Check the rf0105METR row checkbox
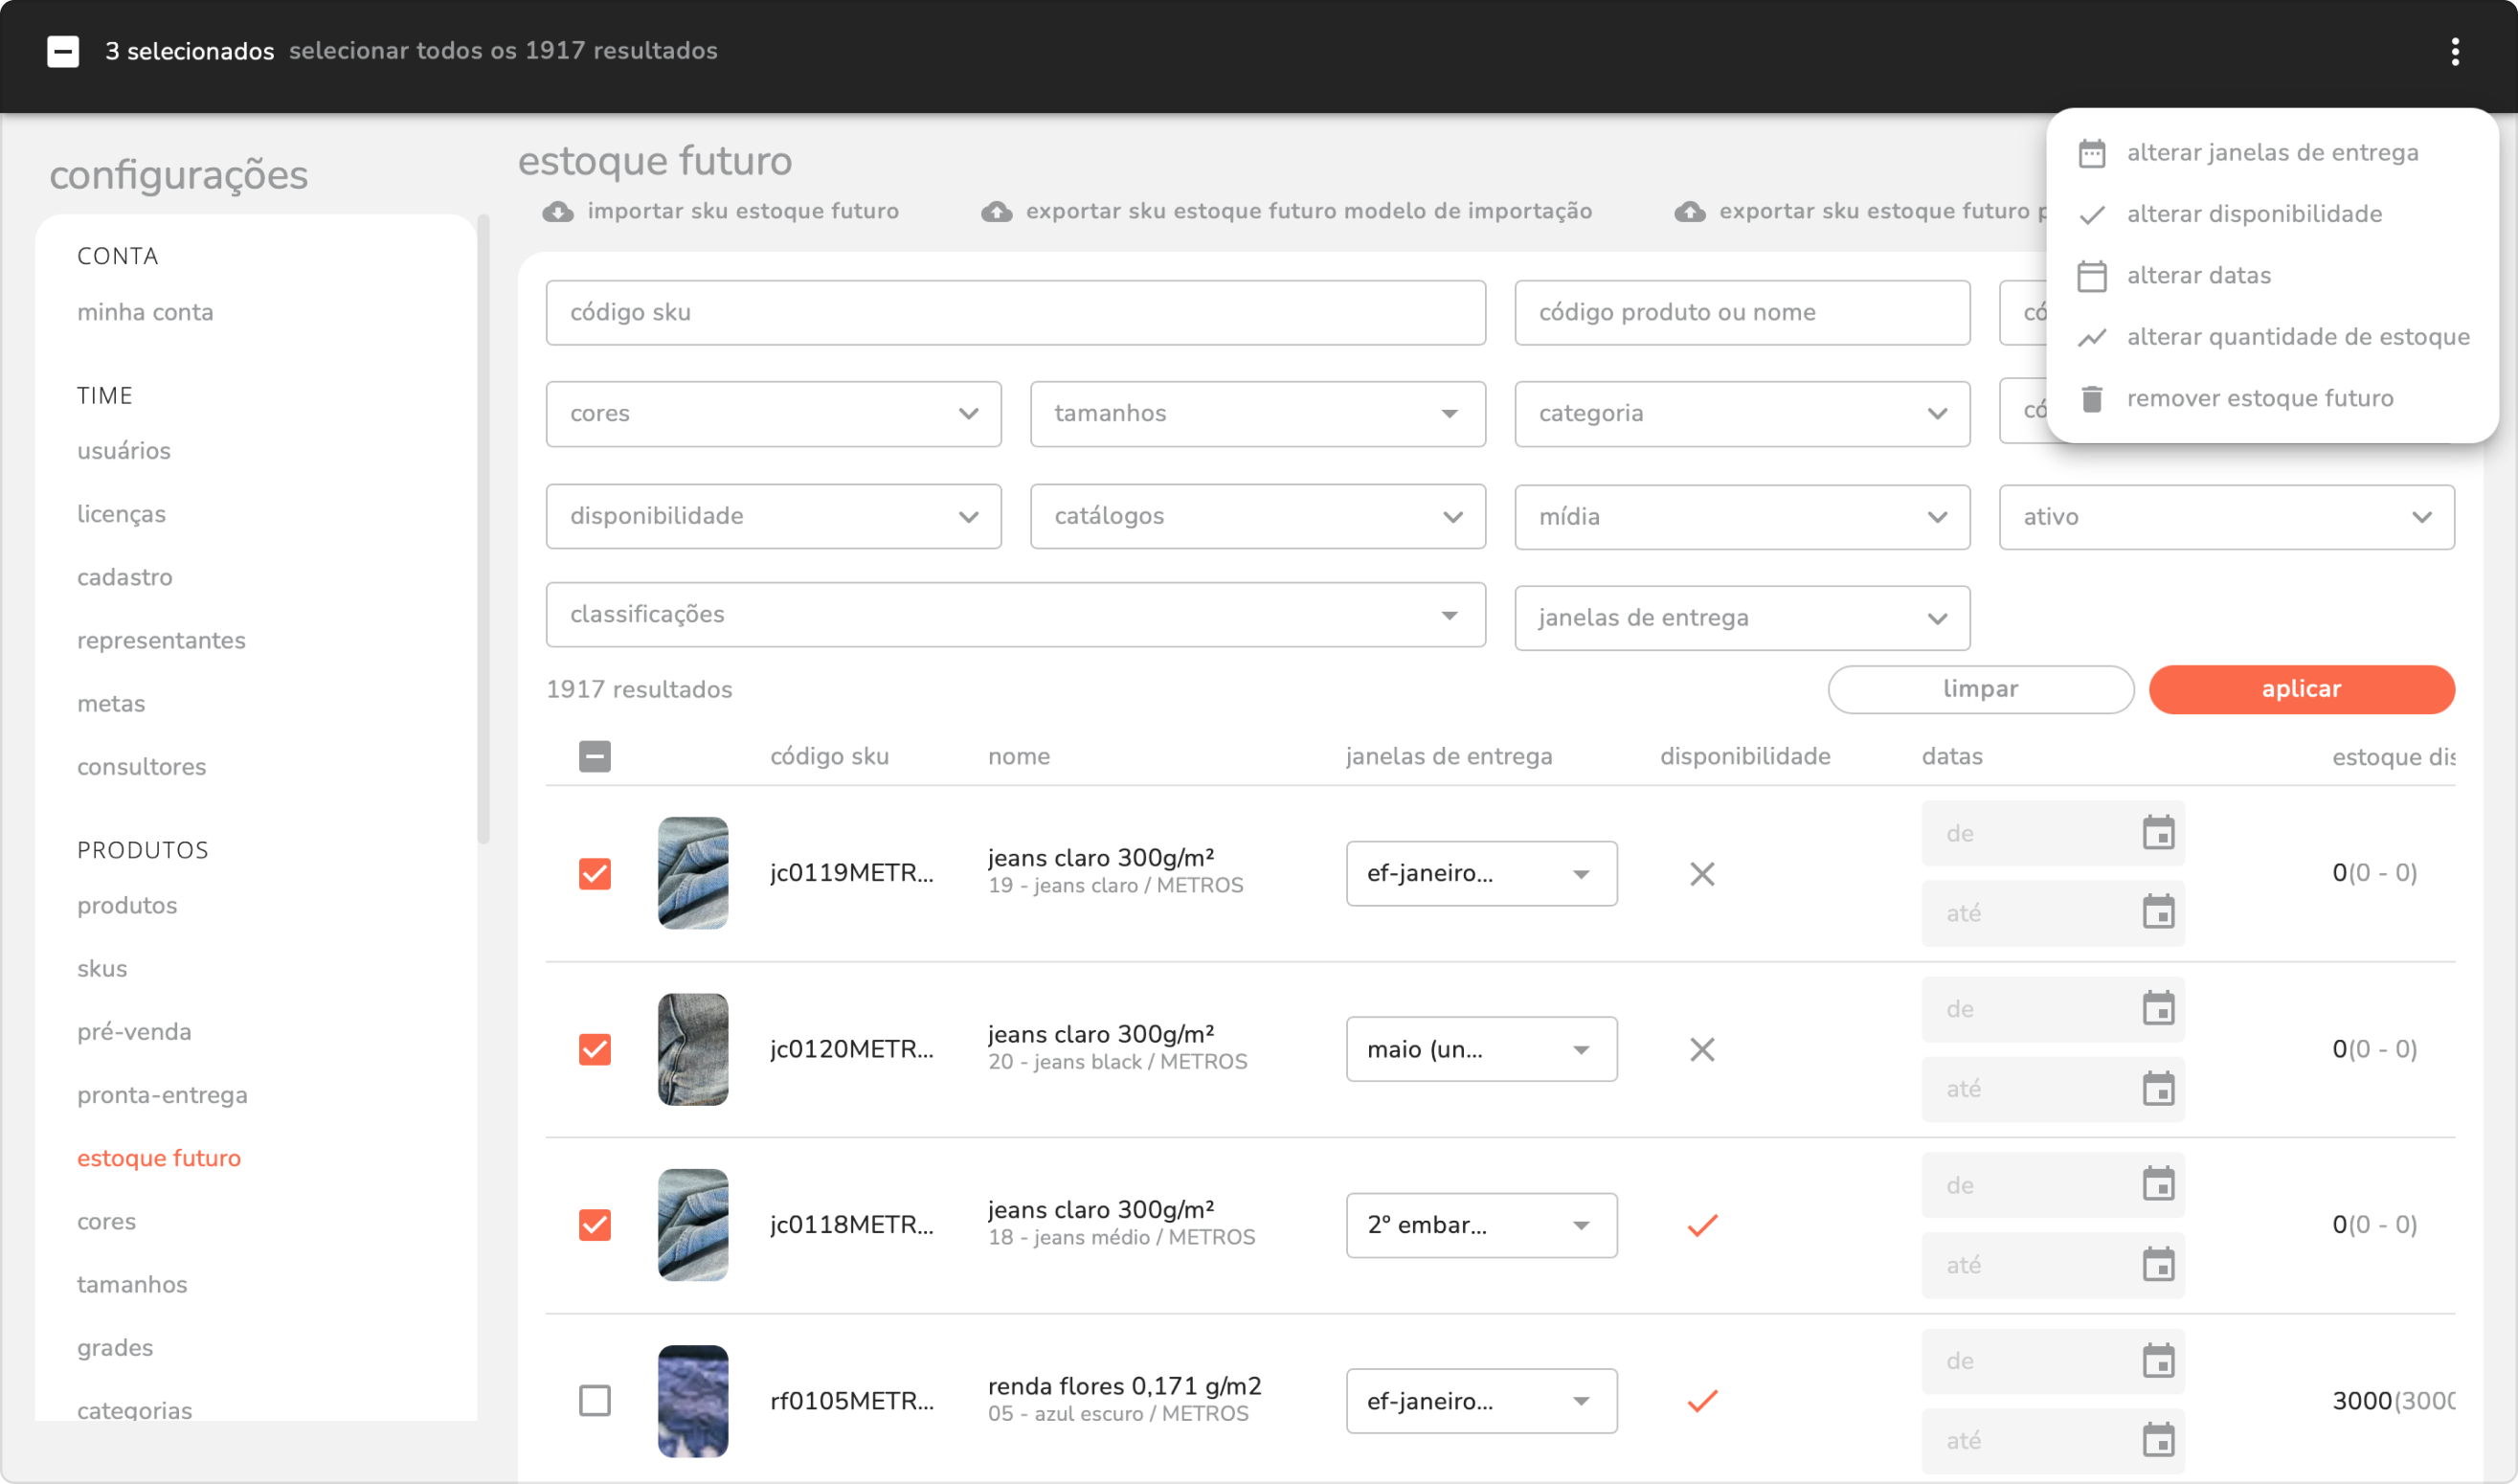Image resolution: width=2518 pixels, height=1484 pixels. pos(594,1401)
